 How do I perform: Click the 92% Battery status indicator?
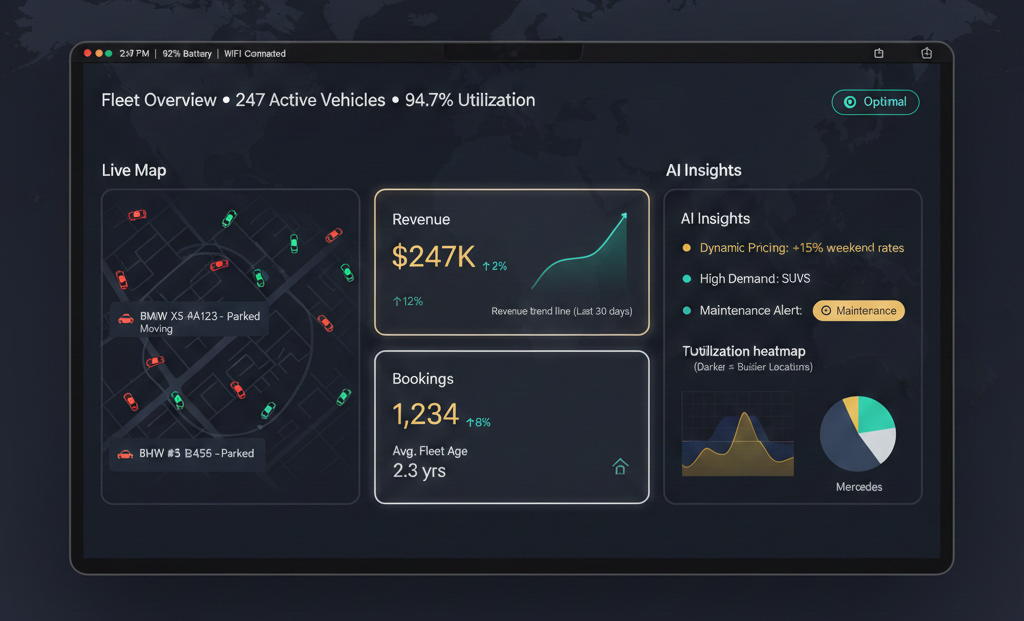186,54
